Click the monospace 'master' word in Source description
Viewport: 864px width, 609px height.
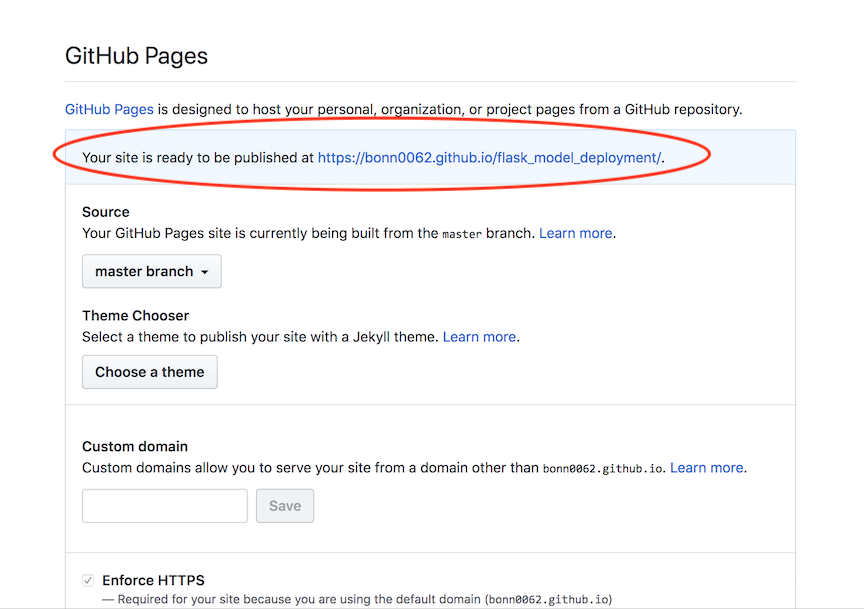(462, 233)
